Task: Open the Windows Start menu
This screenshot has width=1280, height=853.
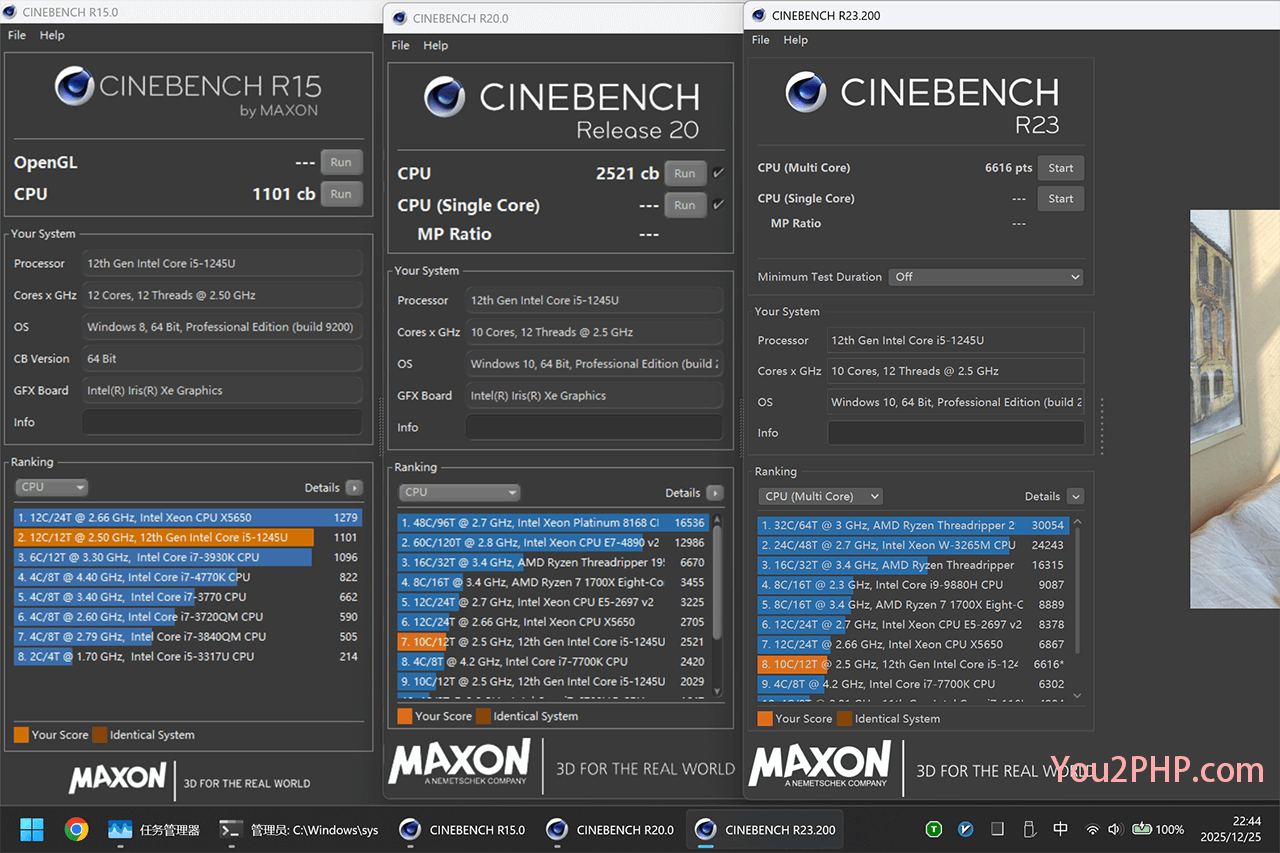Action: [32, 829]
